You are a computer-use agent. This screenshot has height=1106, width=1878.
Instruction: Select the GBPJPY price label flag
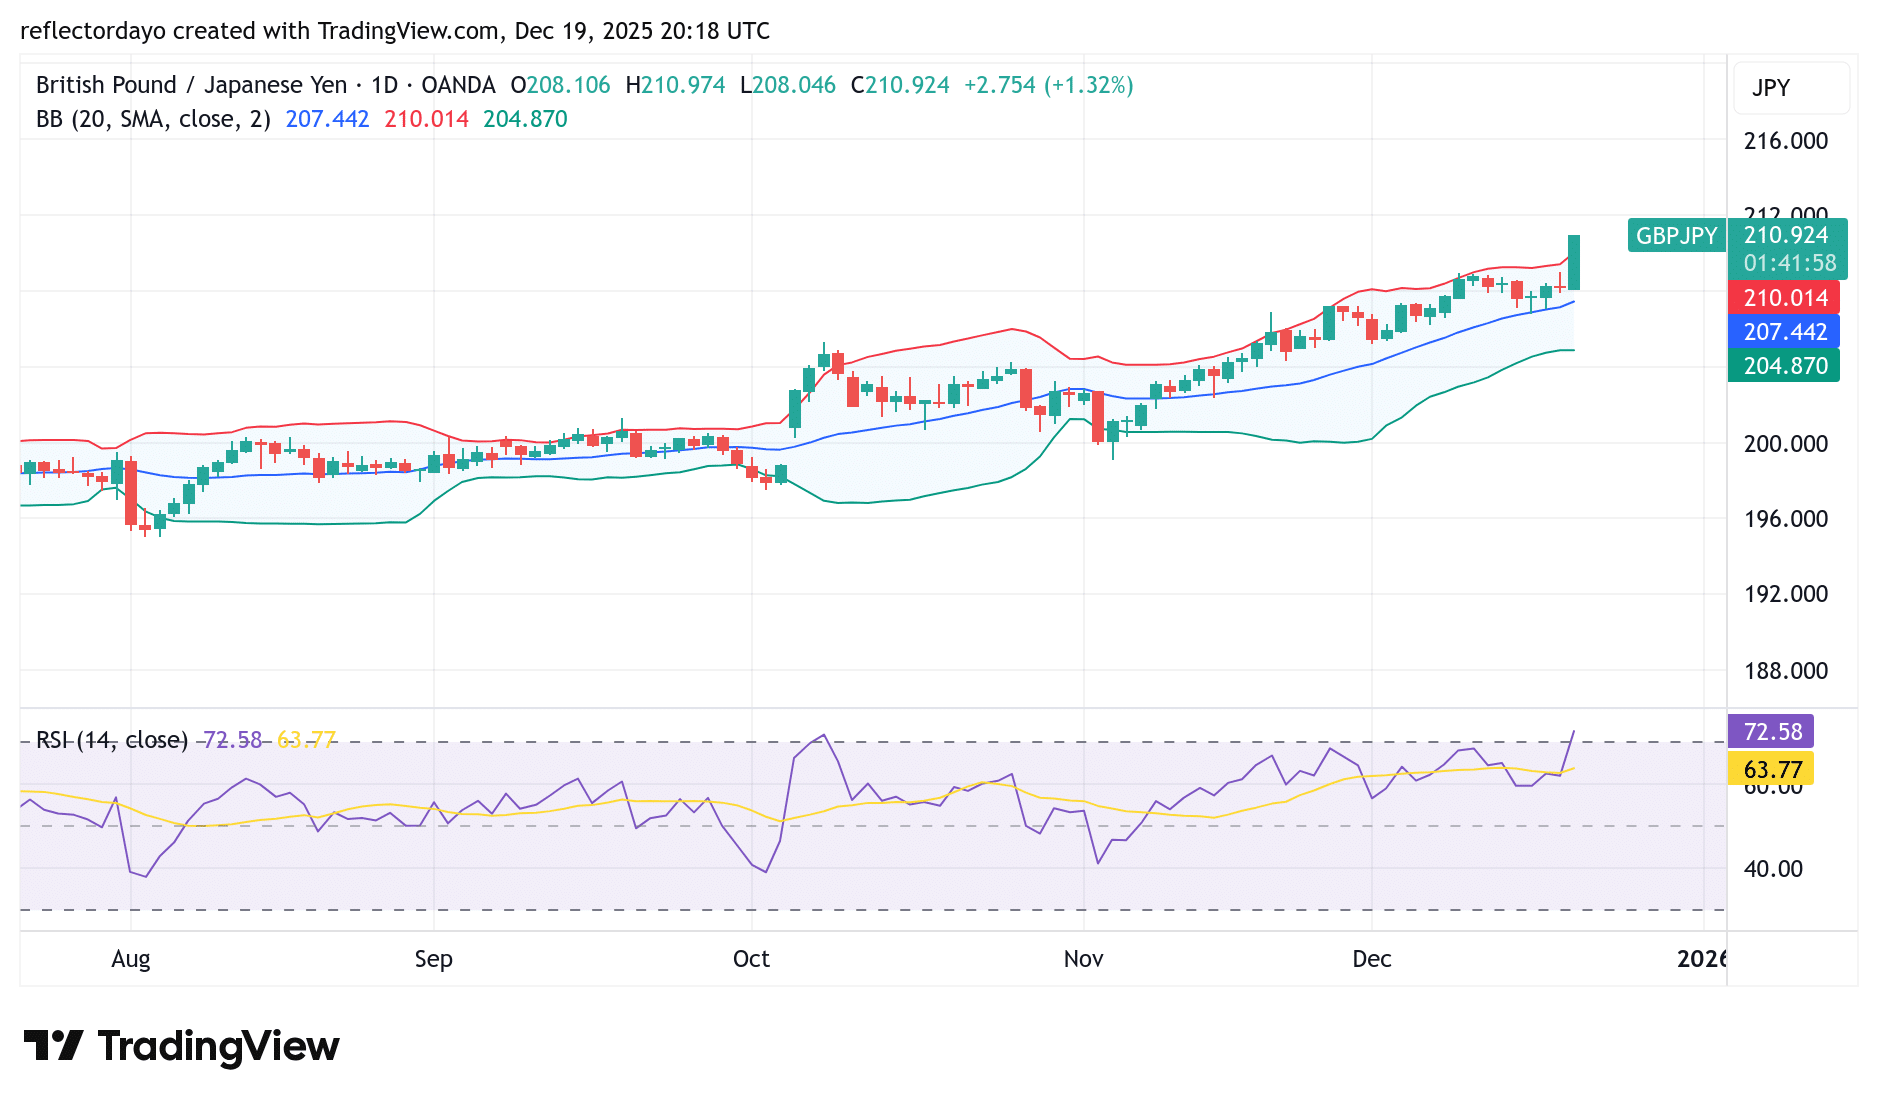(1676, 236)
